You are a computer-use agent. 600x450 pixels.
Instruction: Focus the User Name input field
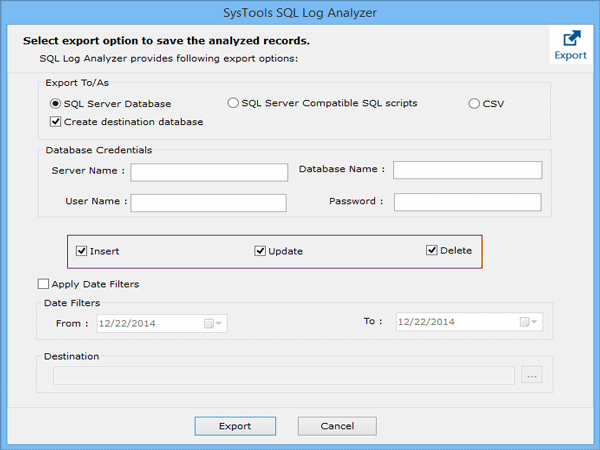(209, 203)
